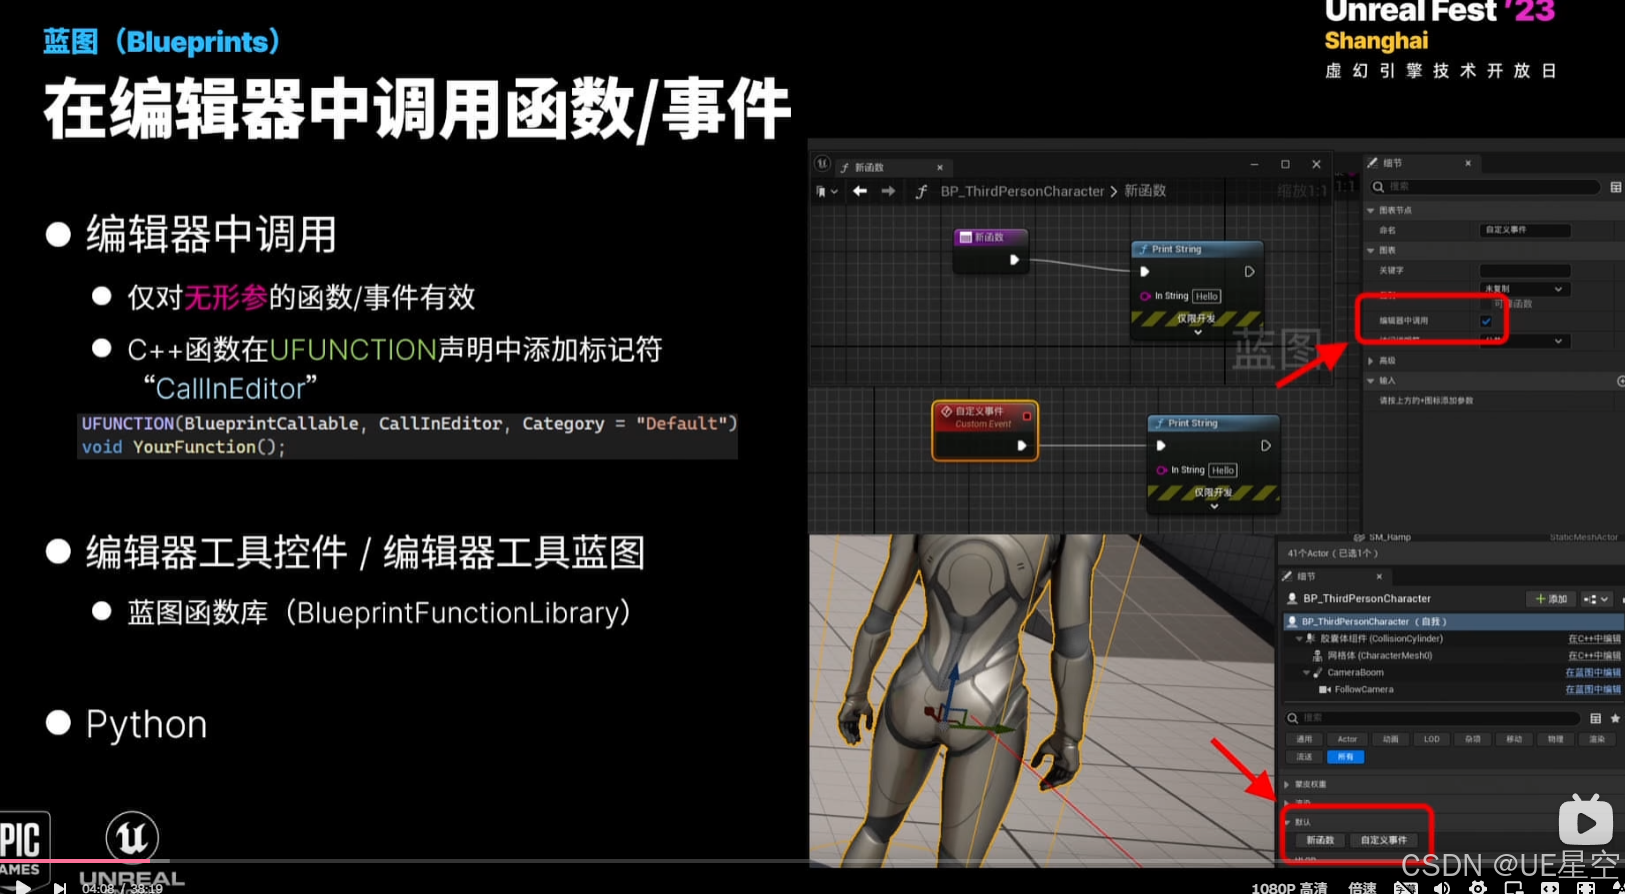Select the 通用 filter chip
This screenshot has height=894, width=1625.
(1304, 740)
